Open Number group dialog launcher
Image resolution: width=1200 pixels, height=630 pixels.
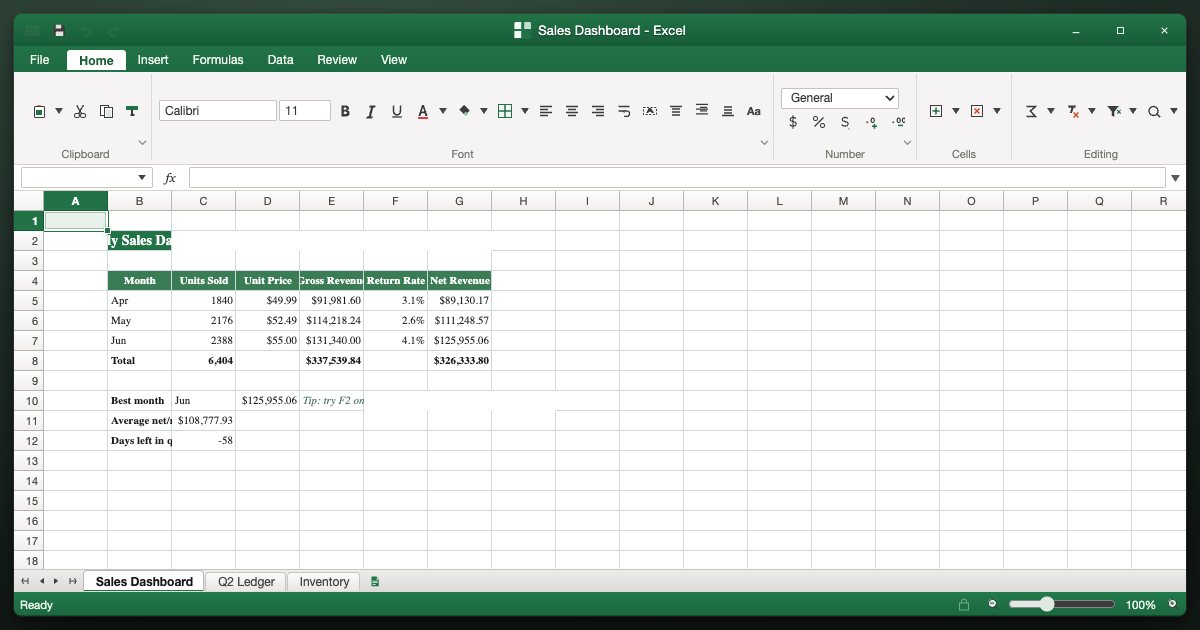click(x=908, y=143)
